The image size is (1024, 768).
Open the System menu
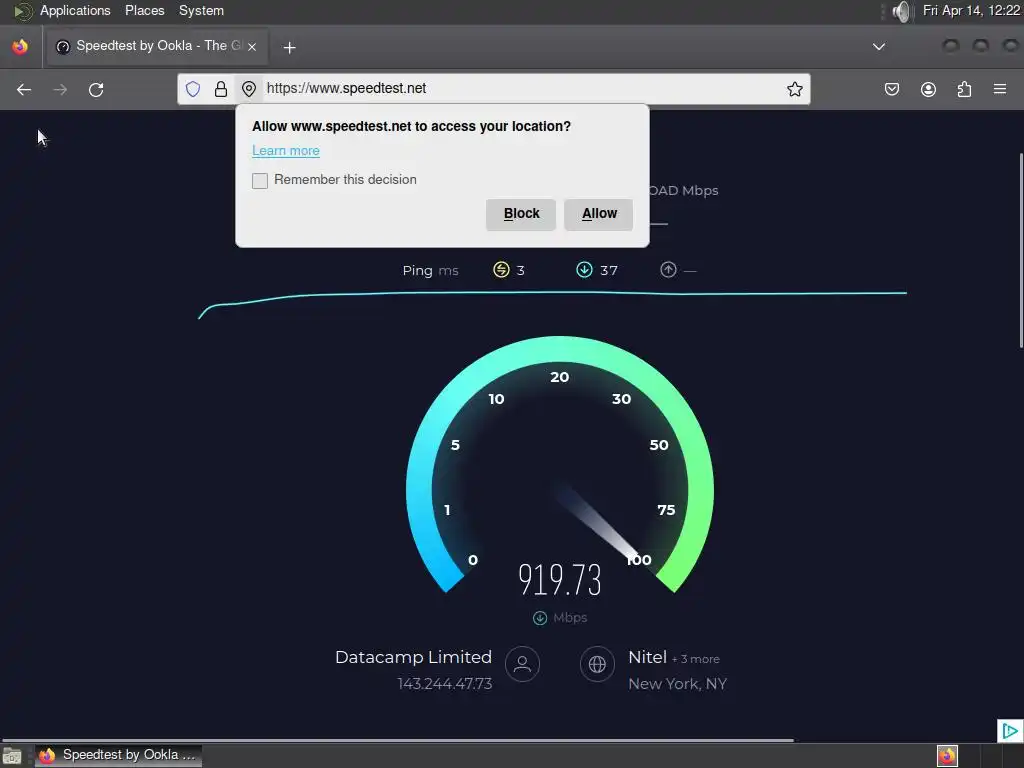tap(201, 11)
